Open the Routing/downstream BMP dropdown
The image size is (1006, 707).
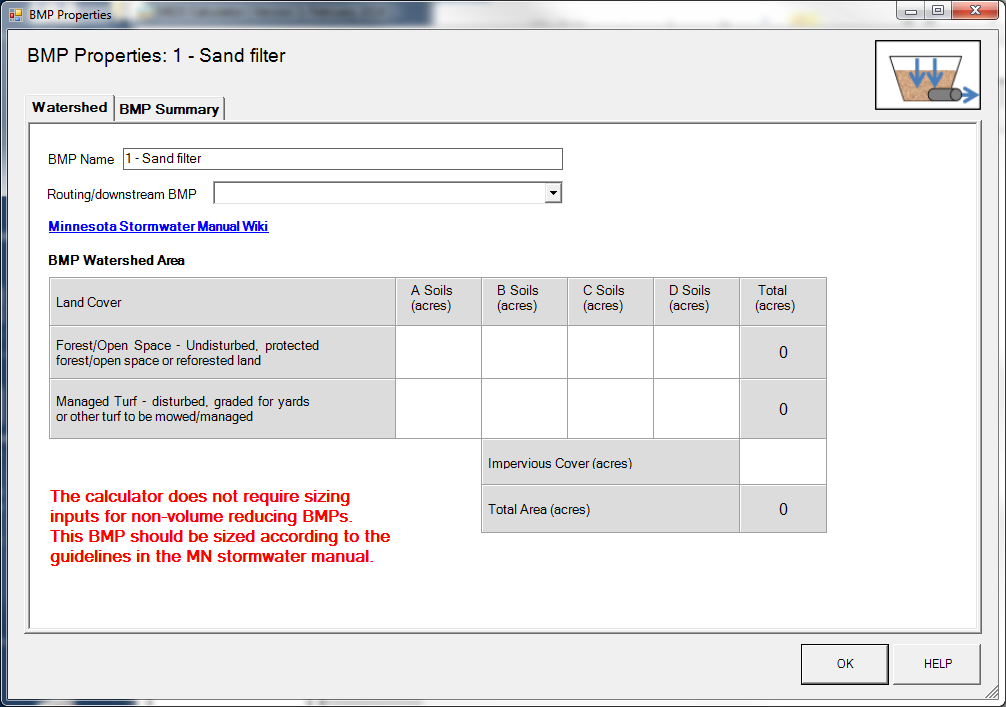[x=552, y=192]
